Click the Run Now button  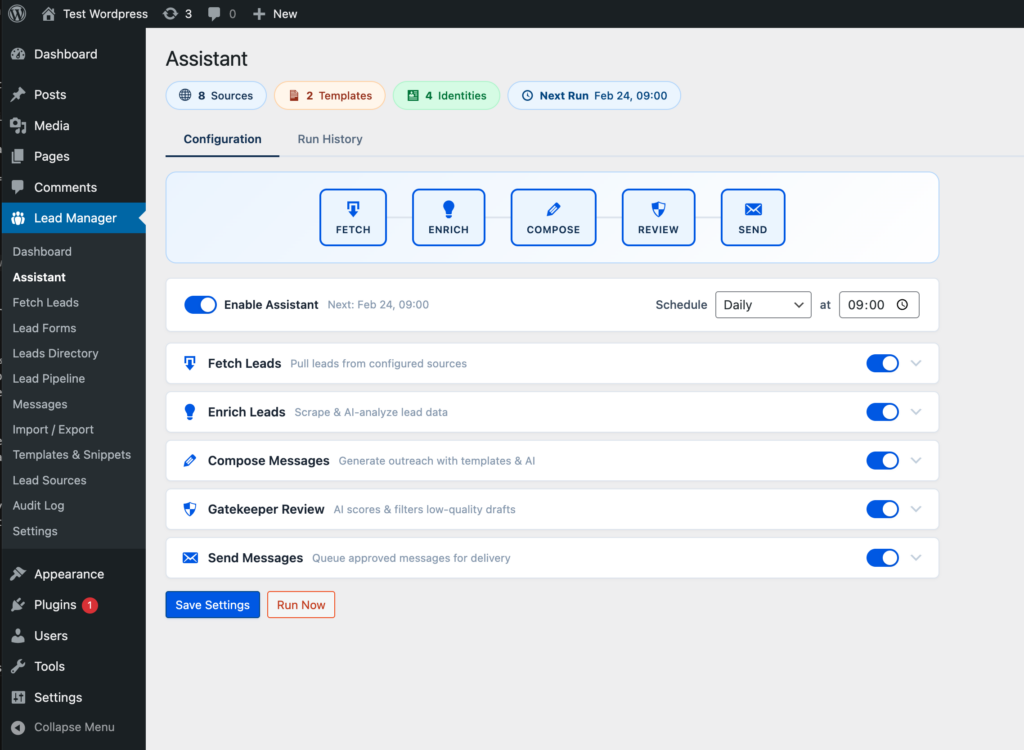tap(301, 605)
